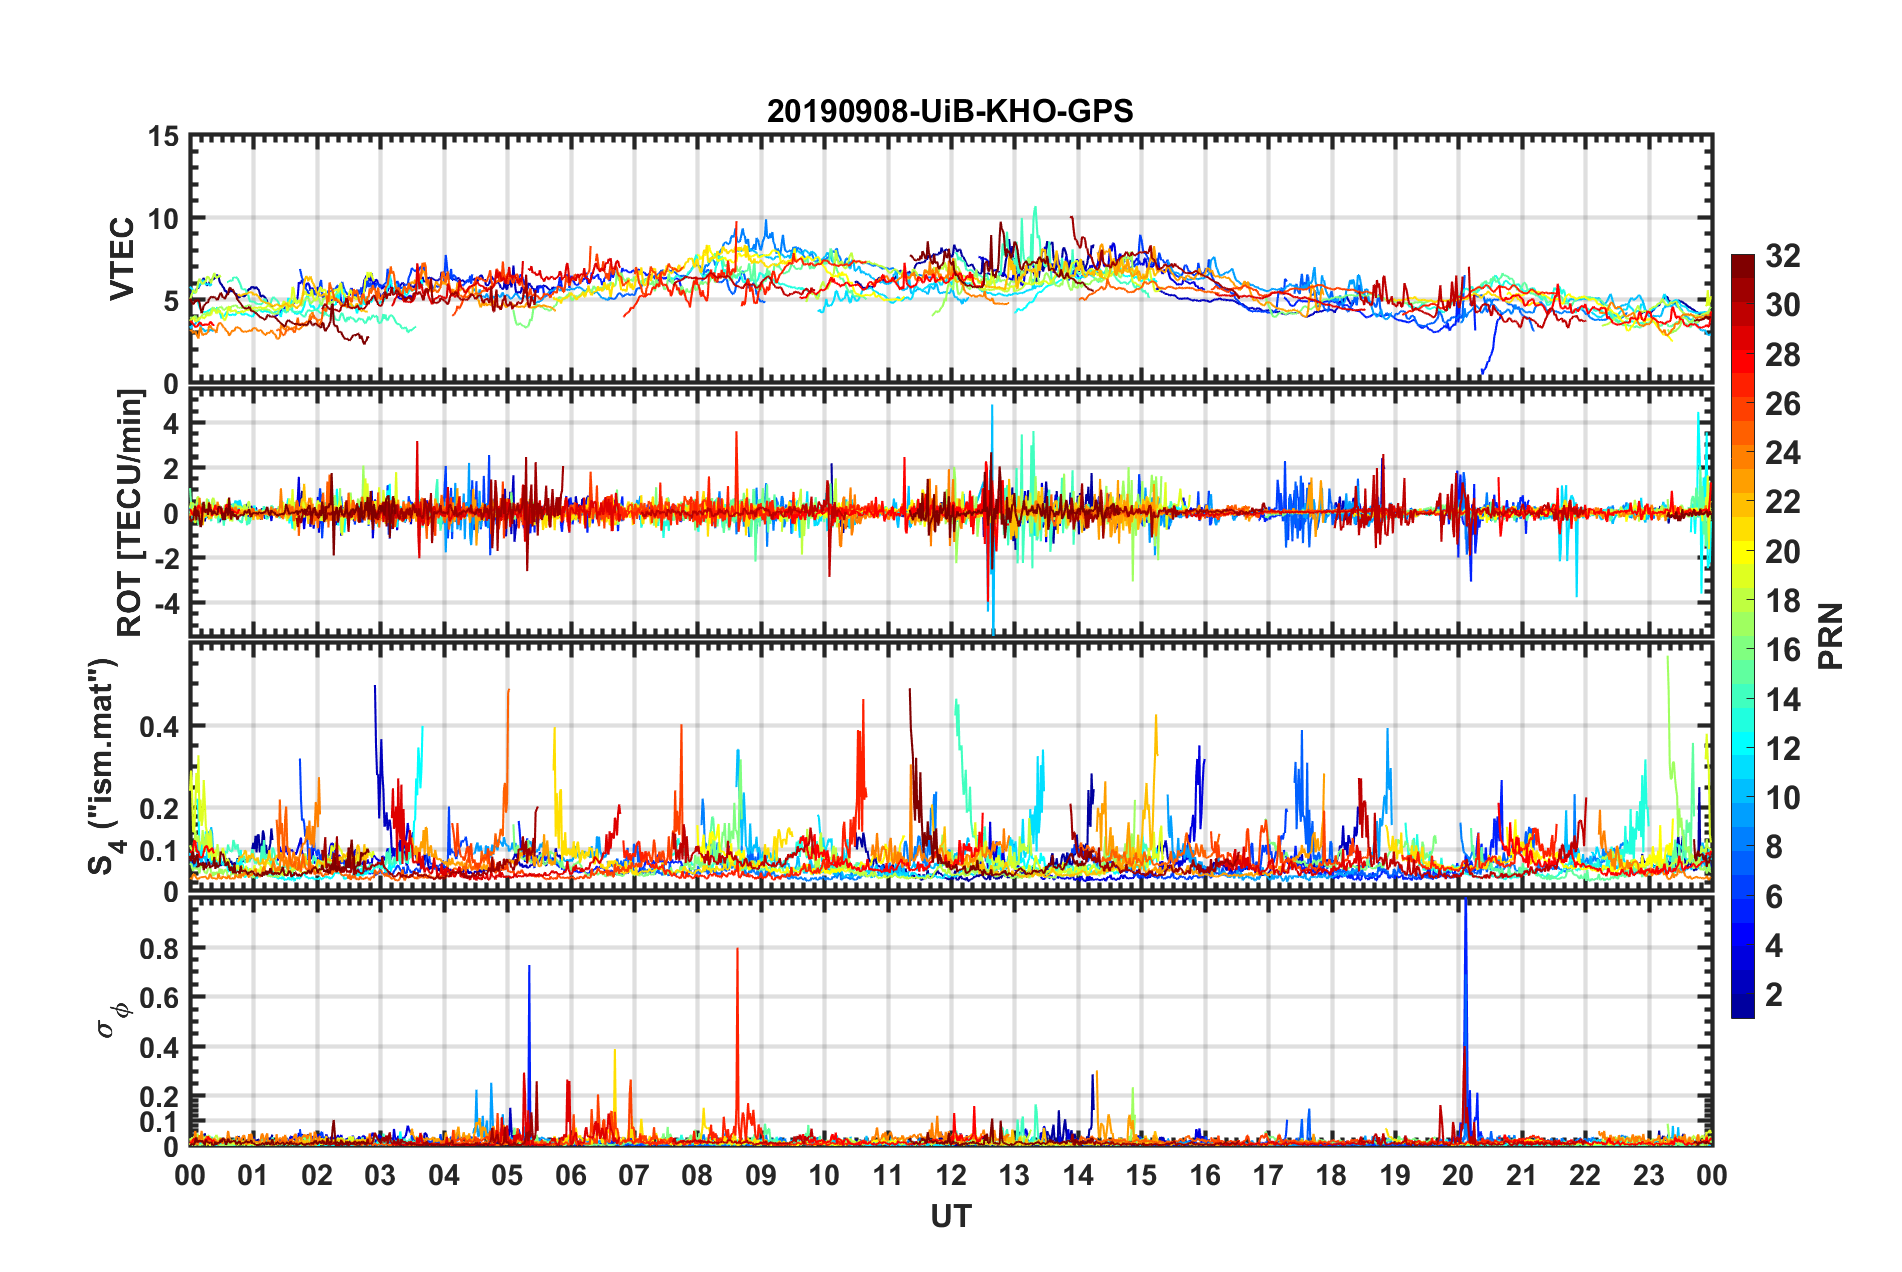
Task: Click the "0.6" tick on the sigma-phi axis
Action: [x=160, y=998]
